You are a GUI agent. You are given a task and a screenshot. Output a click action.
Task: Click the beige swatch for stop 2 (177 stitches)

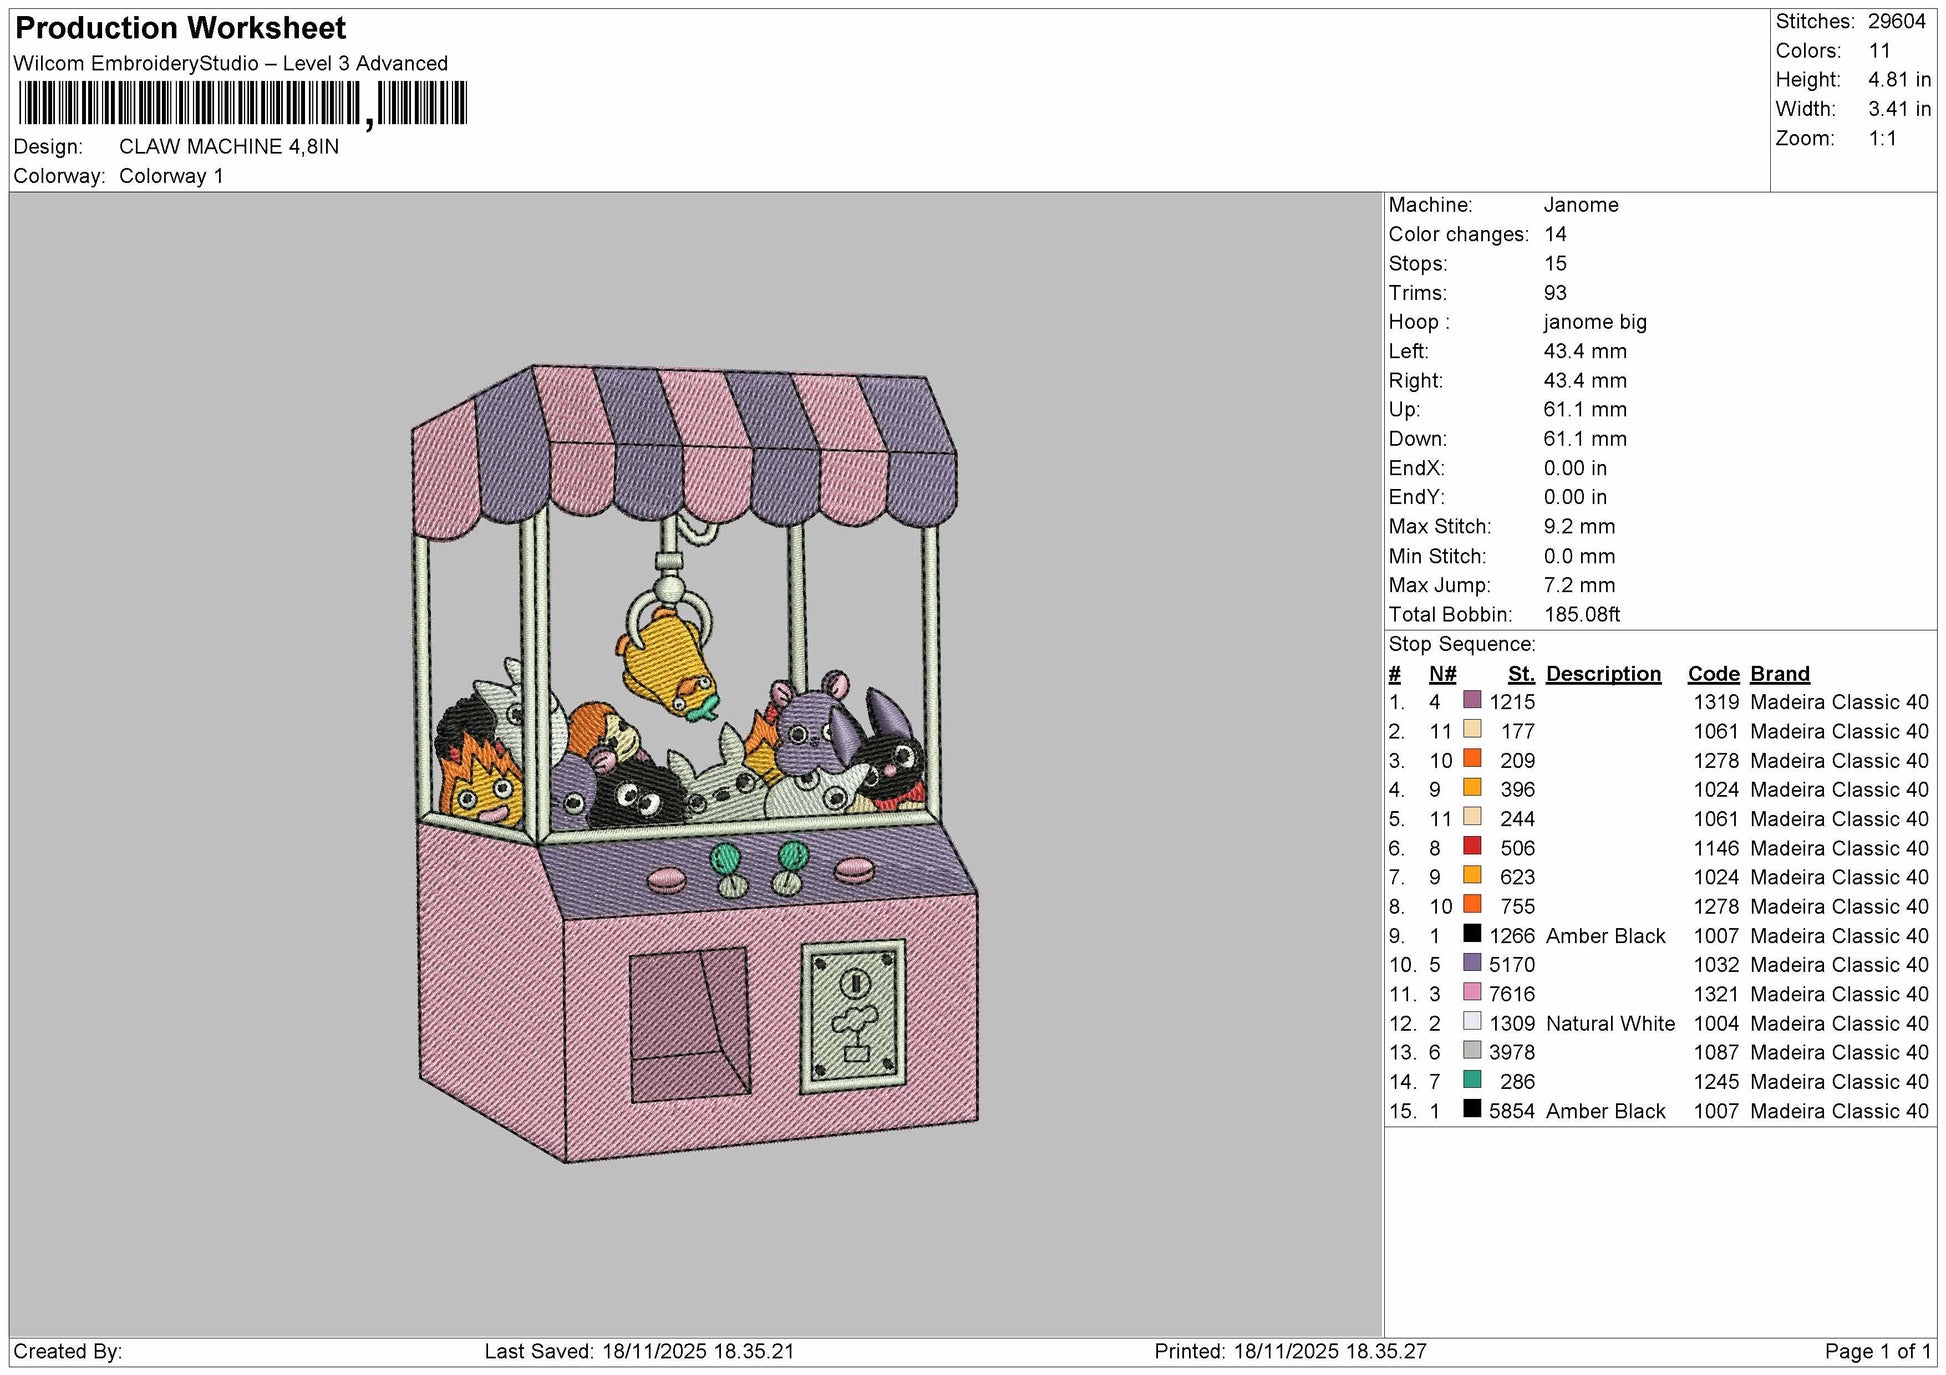coord(1472,728)
